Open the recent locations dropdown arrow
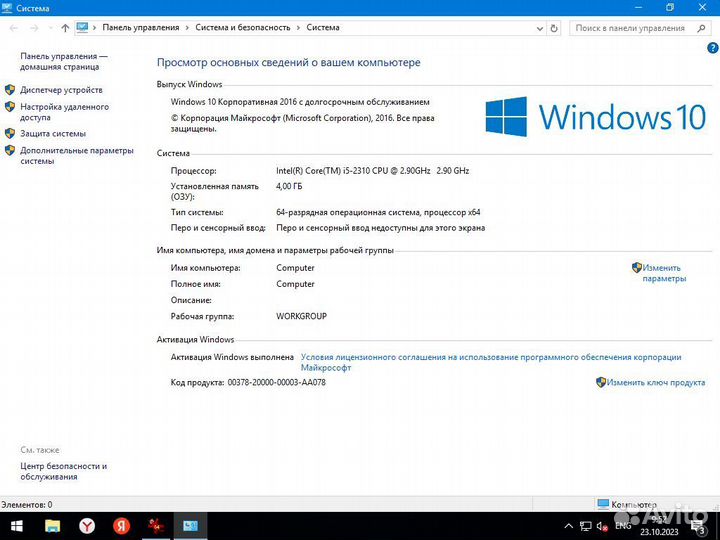720x540 pixels. point(50,28)
